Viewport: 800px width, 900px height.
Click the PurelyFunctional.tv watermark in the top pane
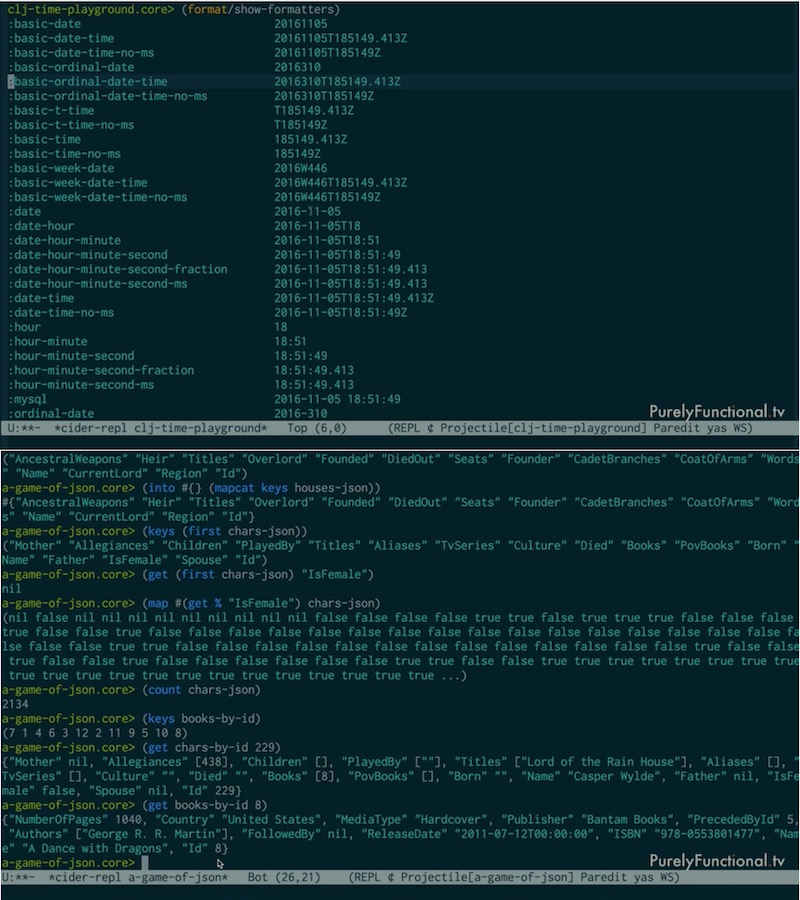tap(716, 411)
